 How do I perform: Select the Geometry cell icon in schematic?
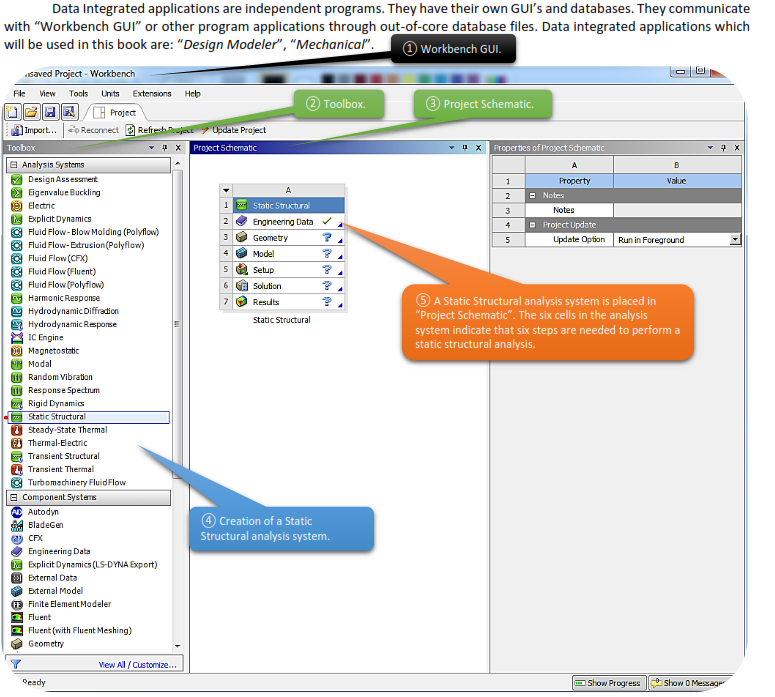[x=241, y=238]
